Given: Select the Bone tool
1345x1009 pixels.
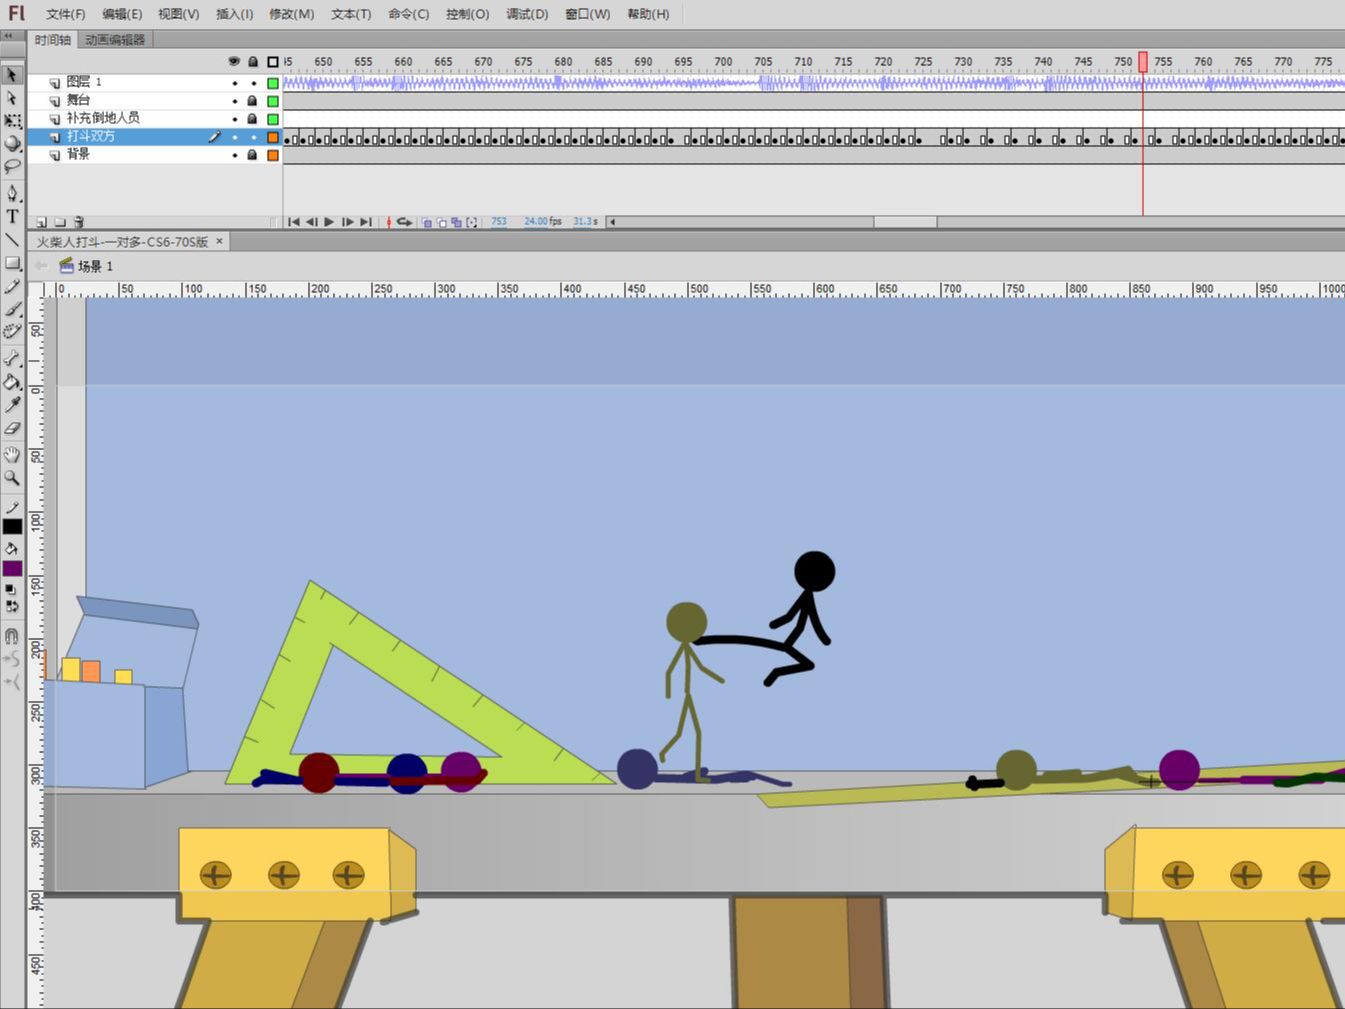Looking at the screenshot, I should (12, 358).
